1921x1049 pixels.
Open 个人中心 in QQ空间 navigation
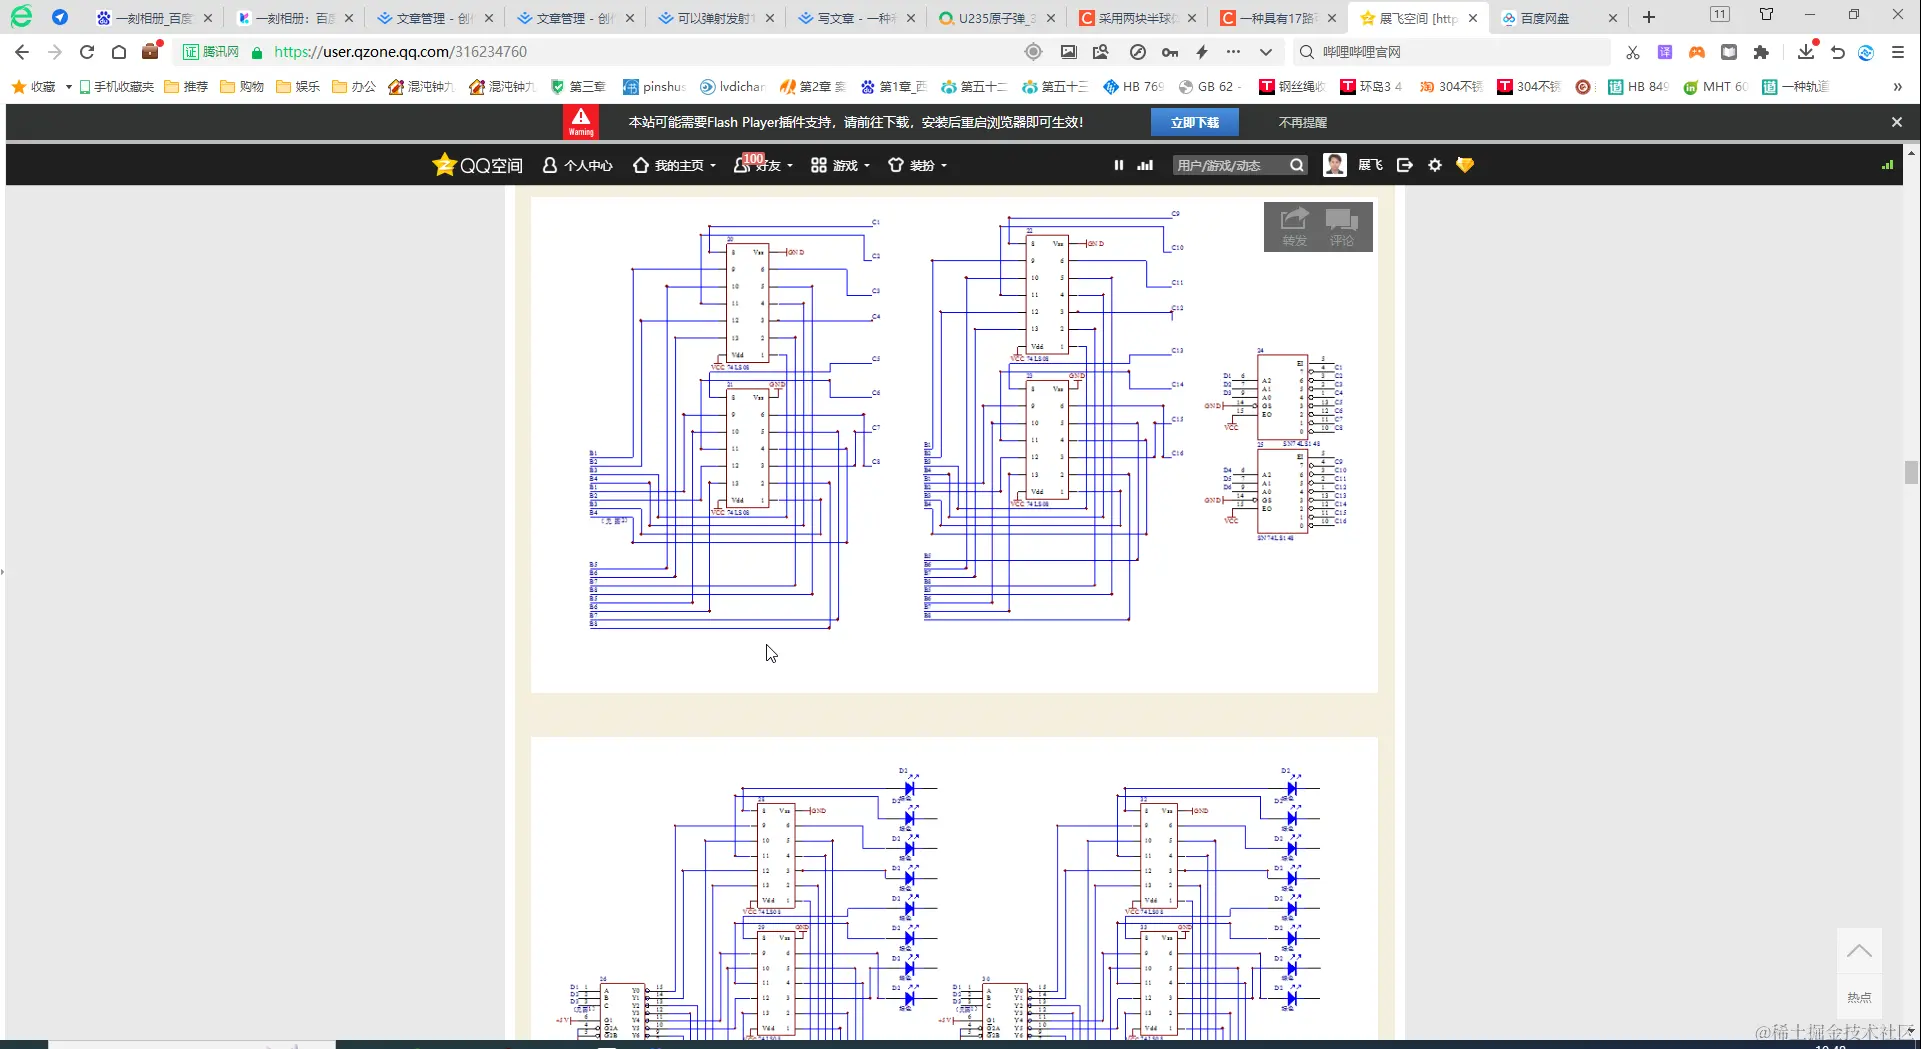577,165
